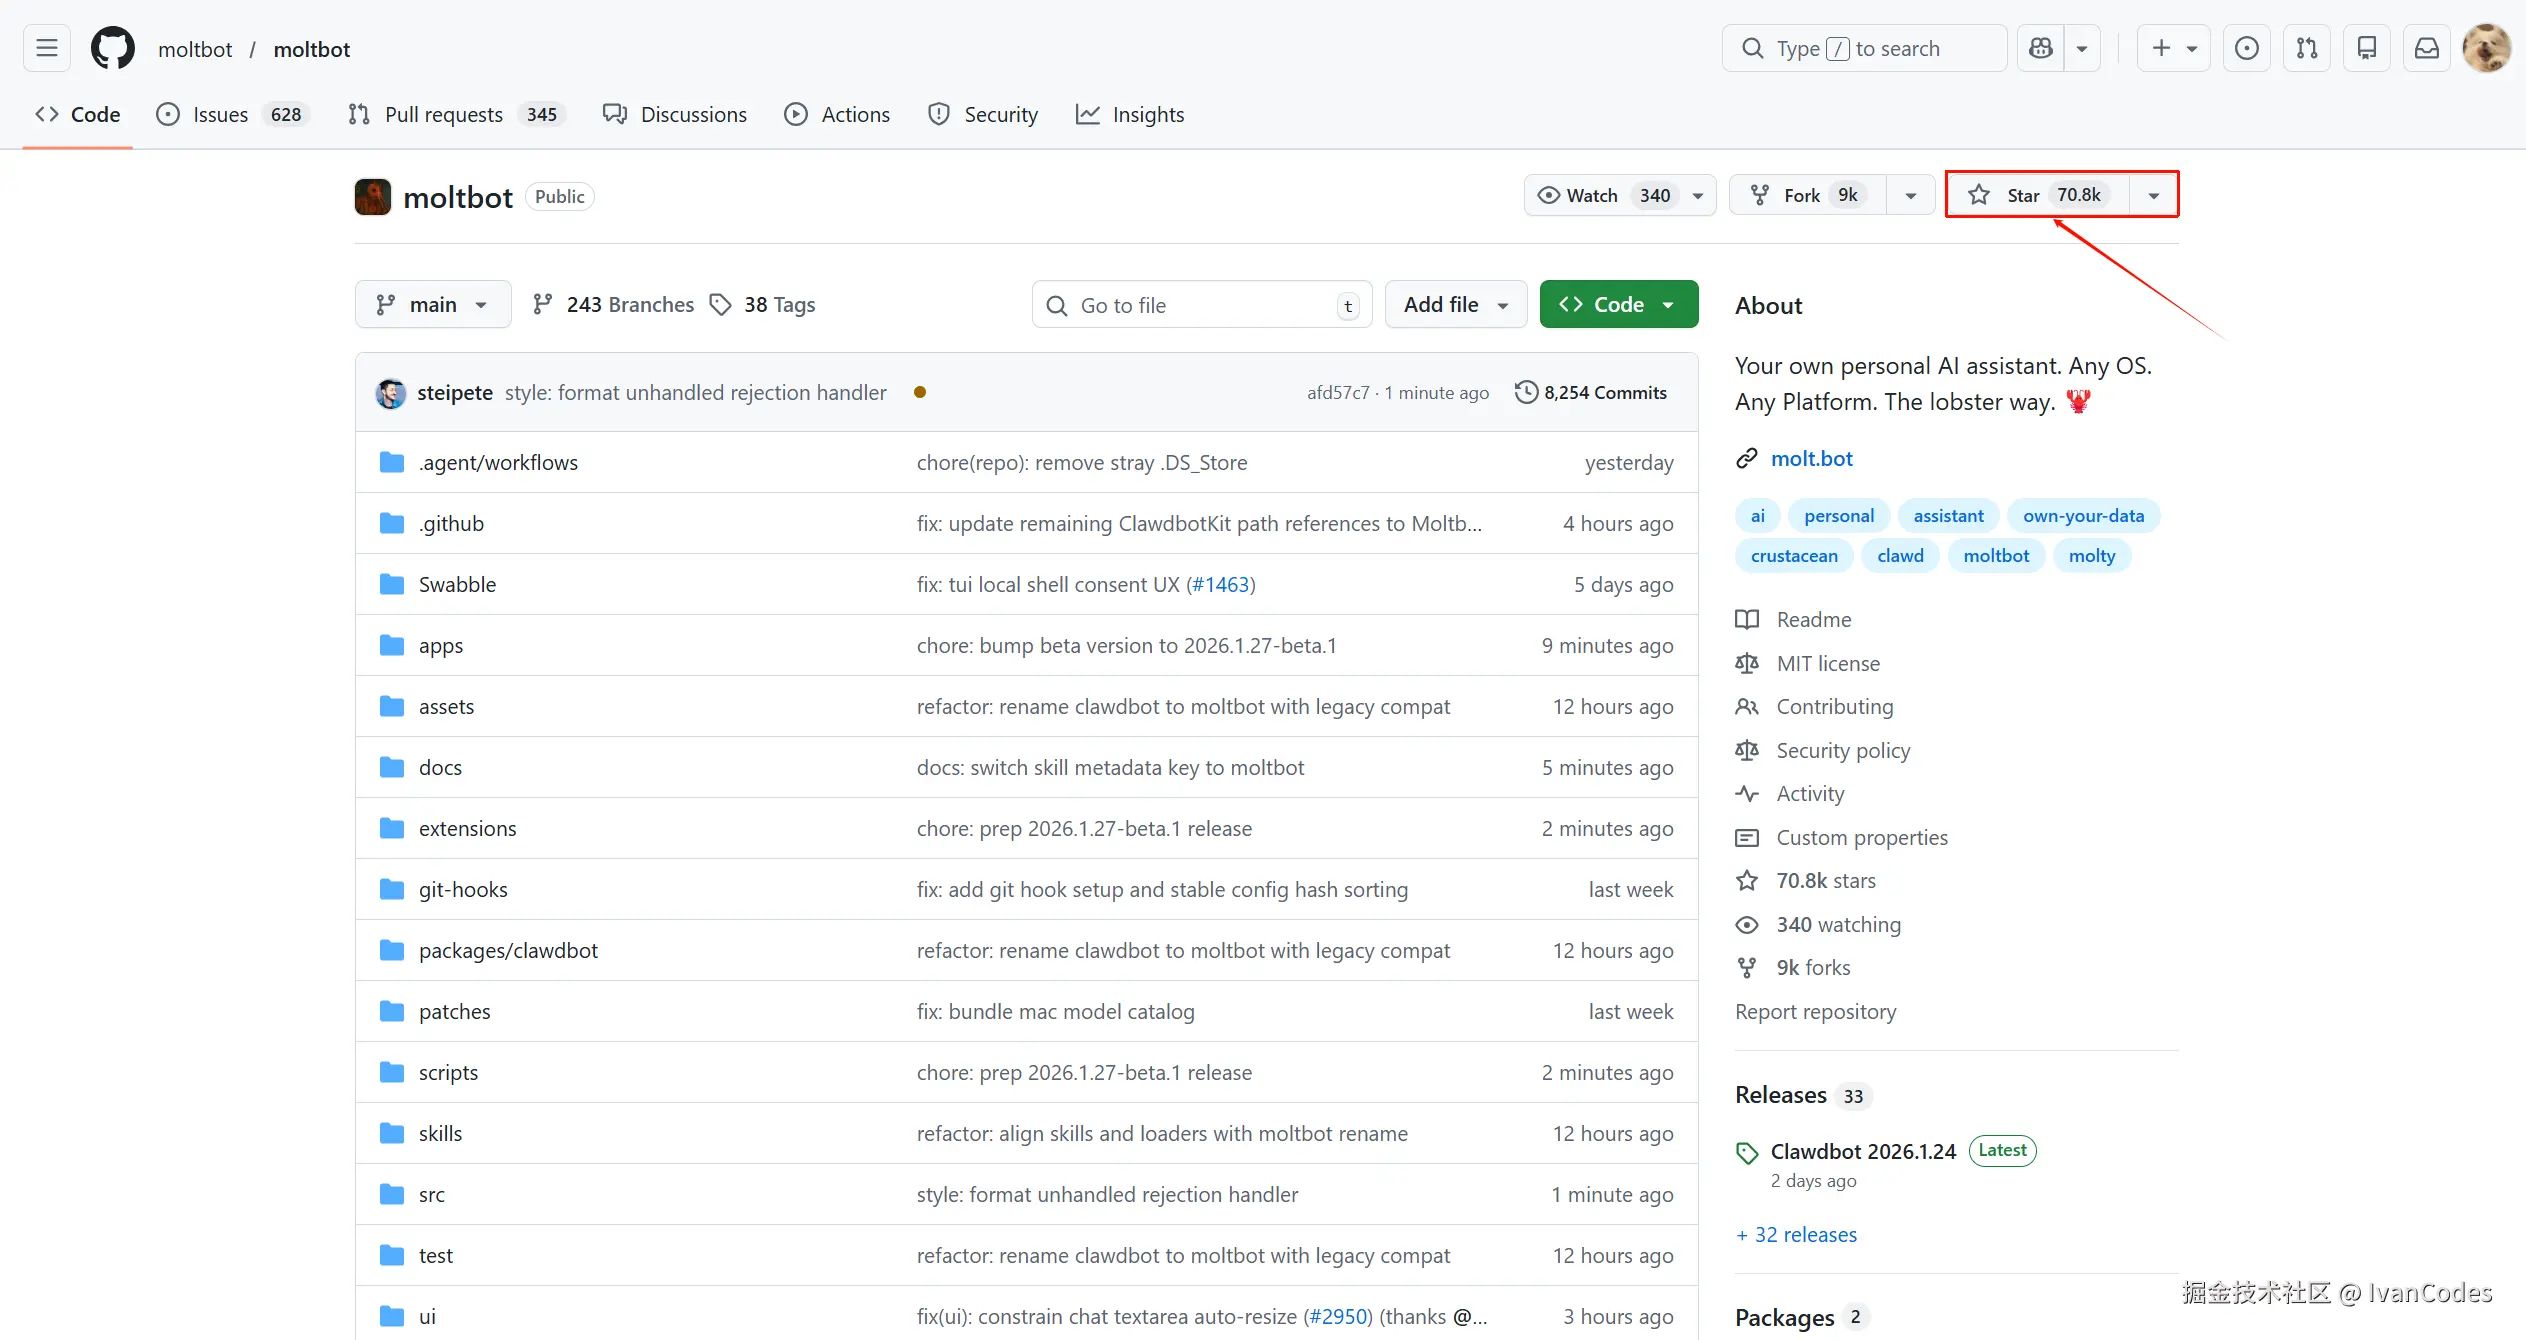
Task: Open the green Code dropdown
Action: pos(1618,305)
